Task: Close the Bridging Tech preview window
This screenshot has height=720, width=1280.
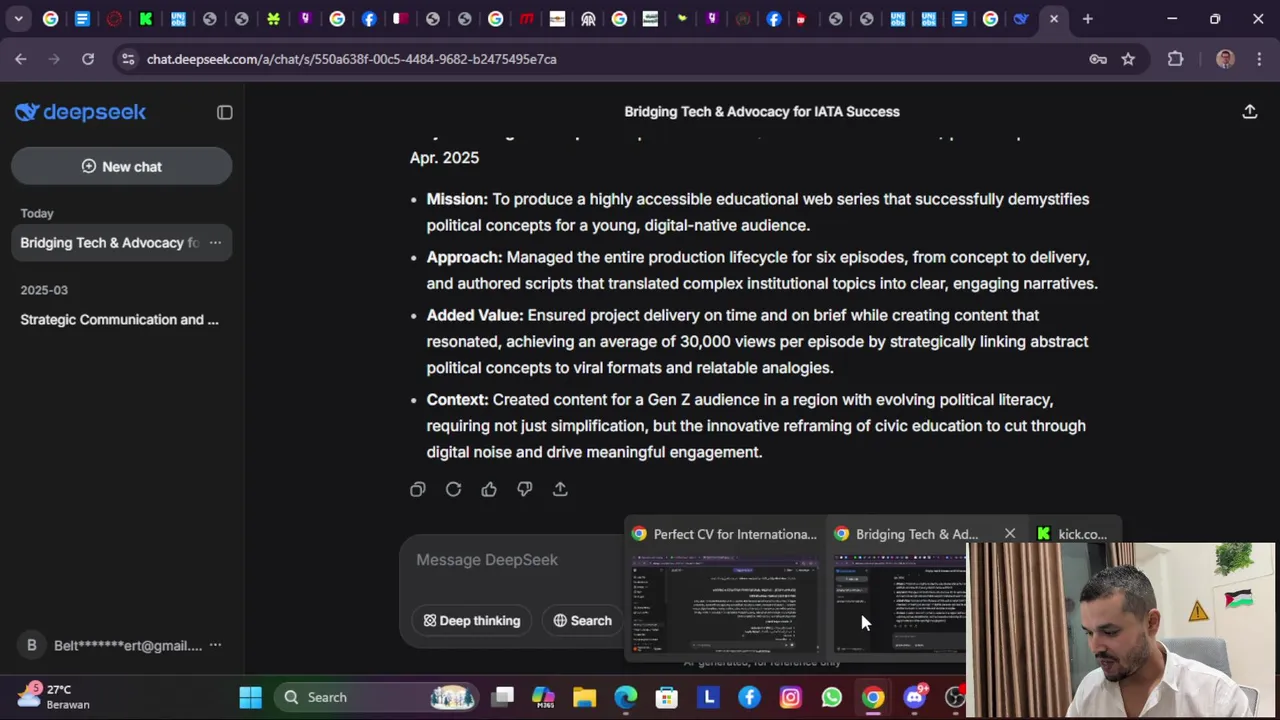Action: point(1010,534)
